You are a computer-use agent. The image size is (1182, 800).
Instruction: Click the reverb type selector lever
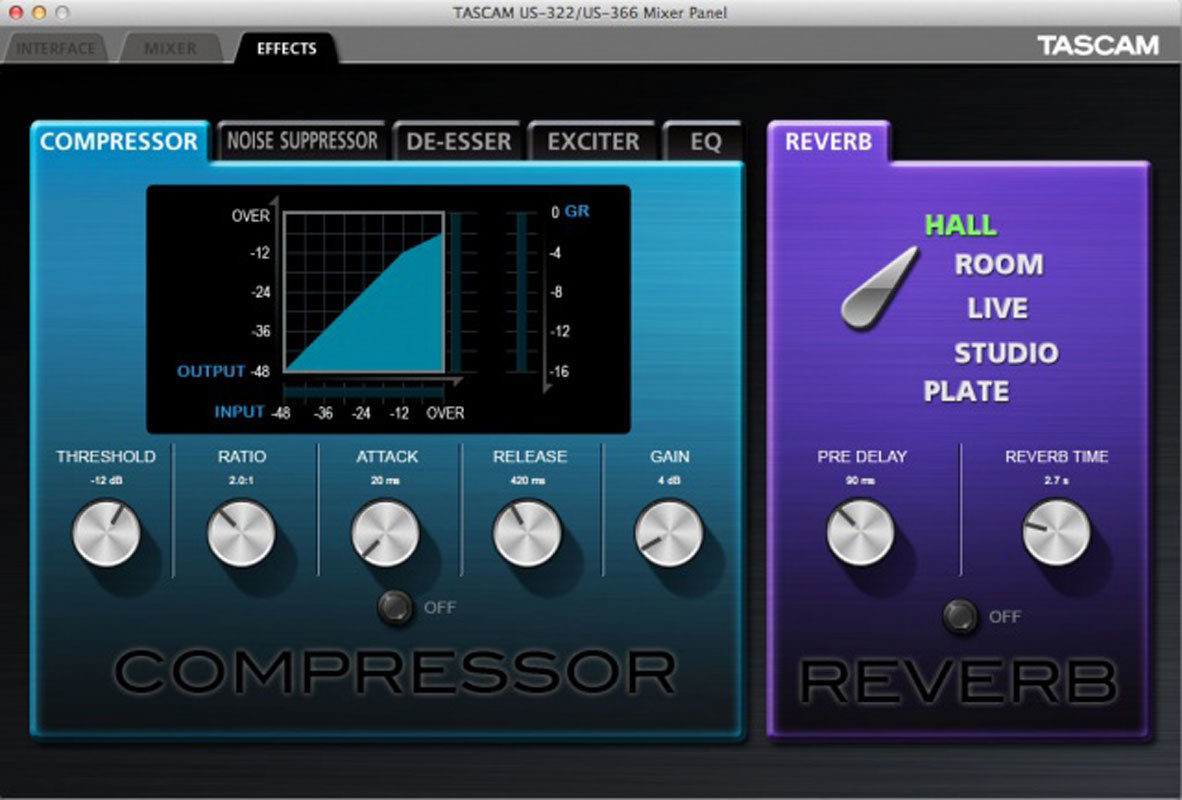click(879, 288)
